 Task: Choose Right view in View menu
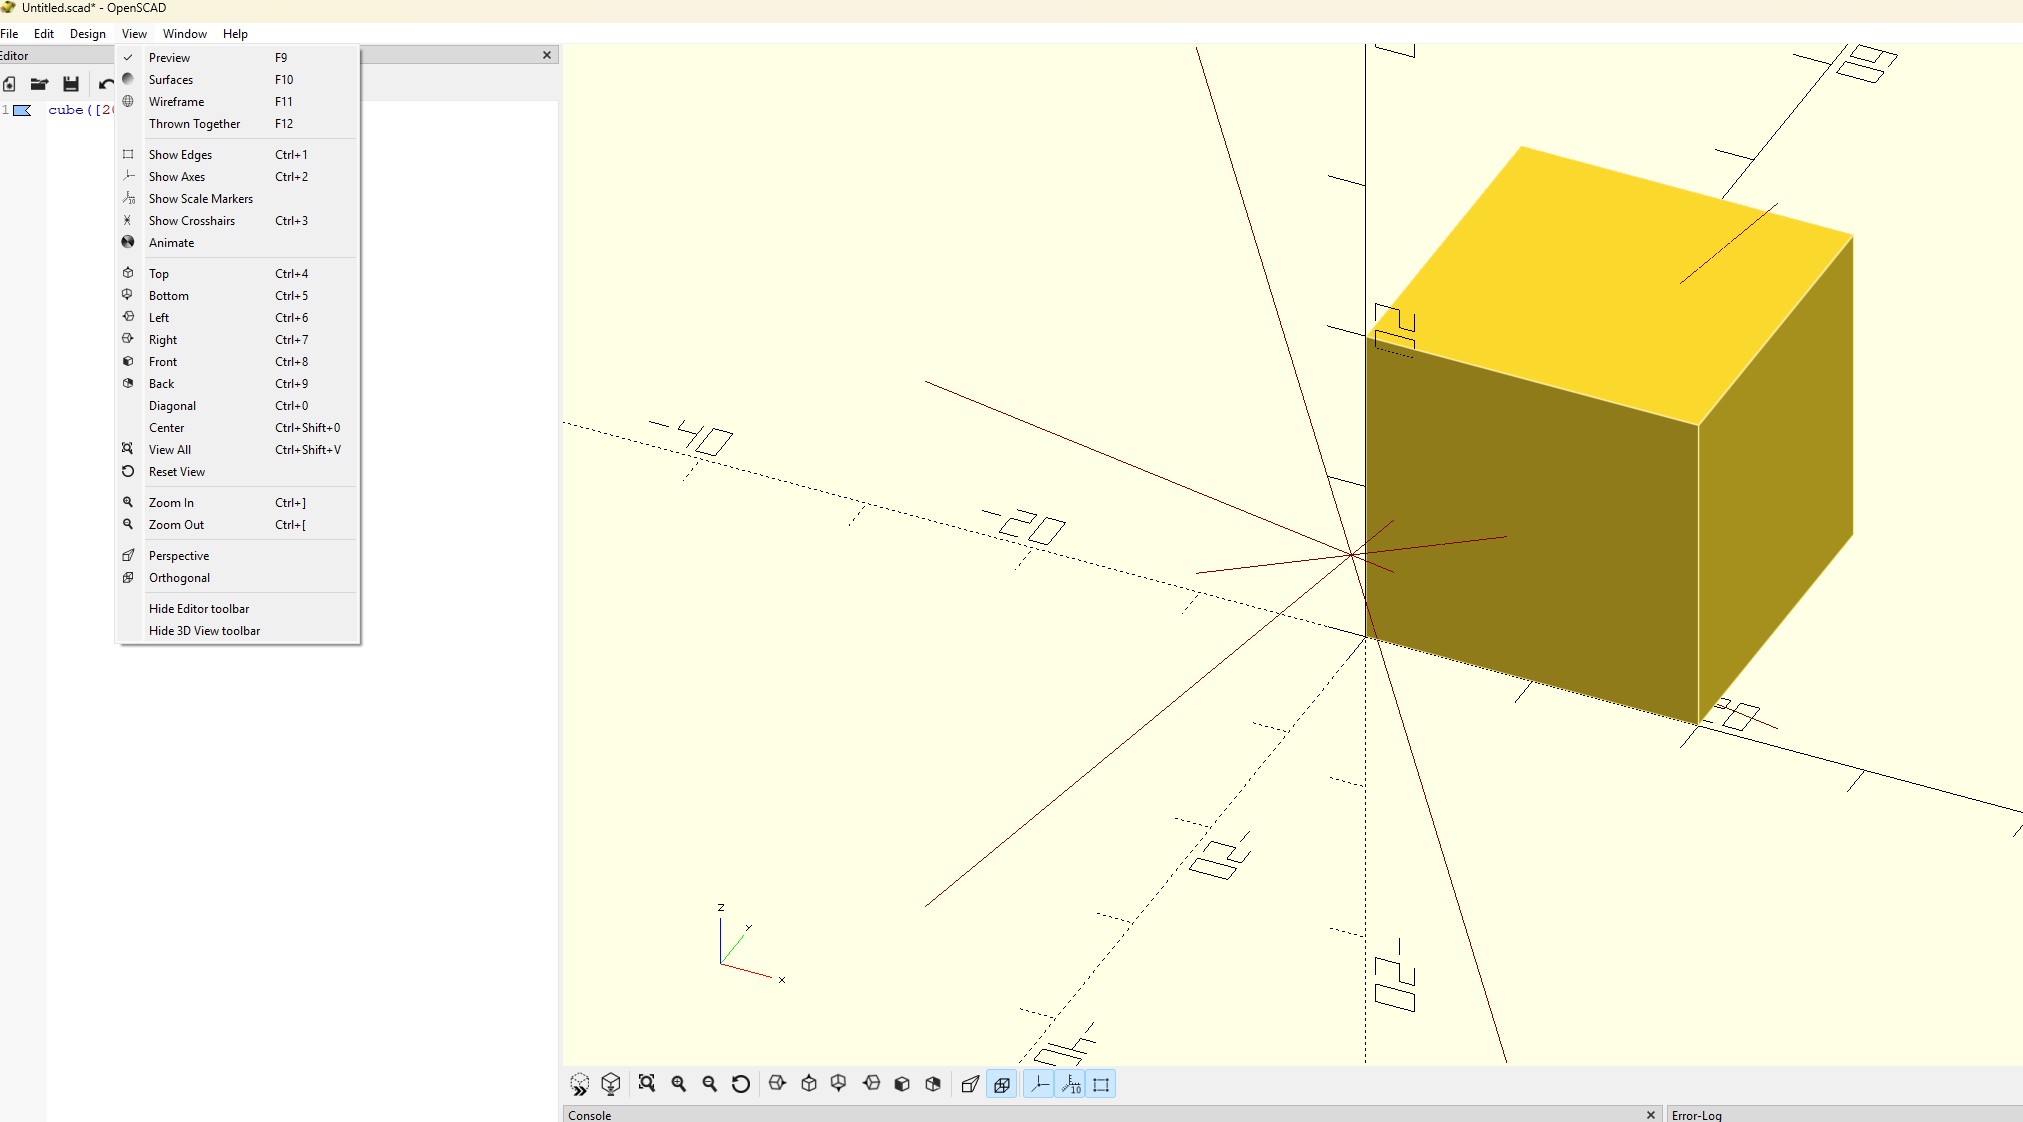(238, 340)
